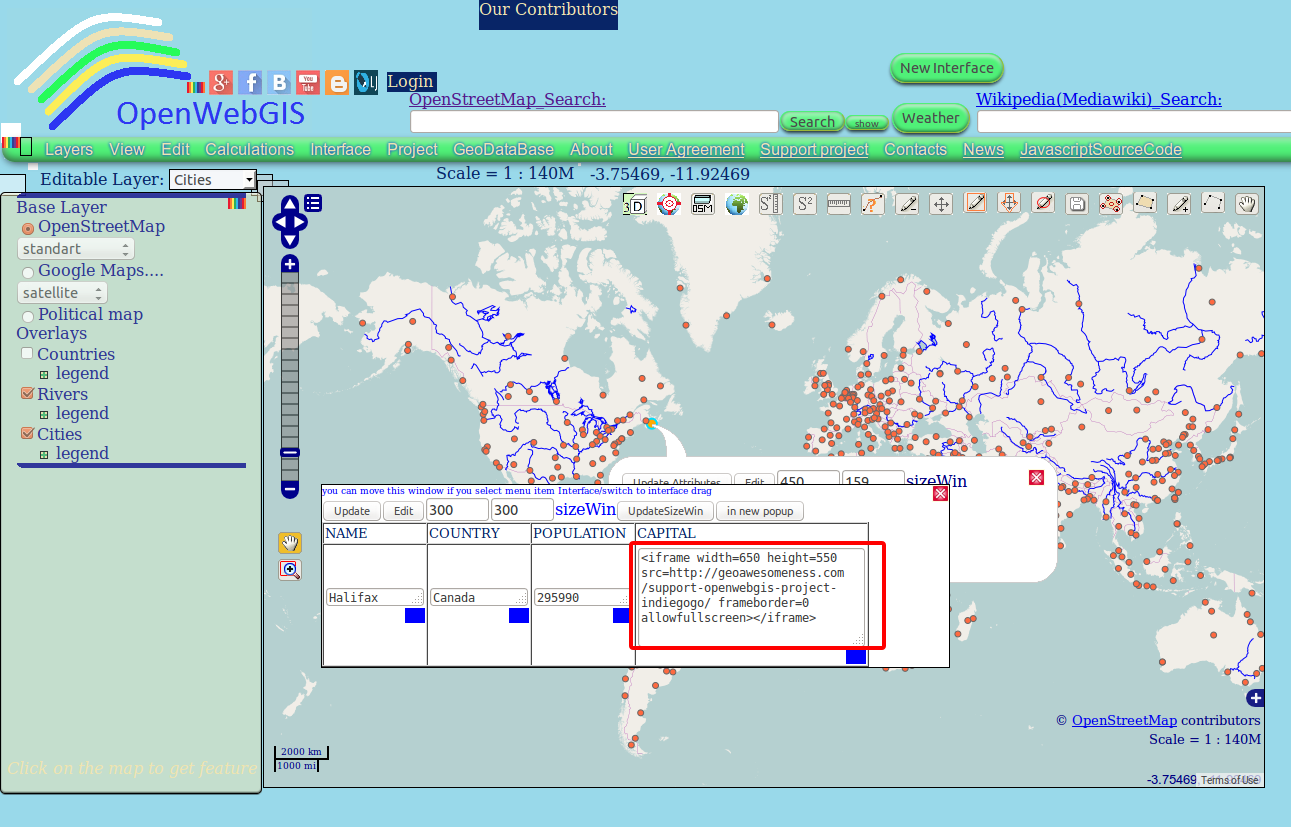Click the zoom in plus button
This screenshot has width=1291, height=827.
click(x=290, y=265)
